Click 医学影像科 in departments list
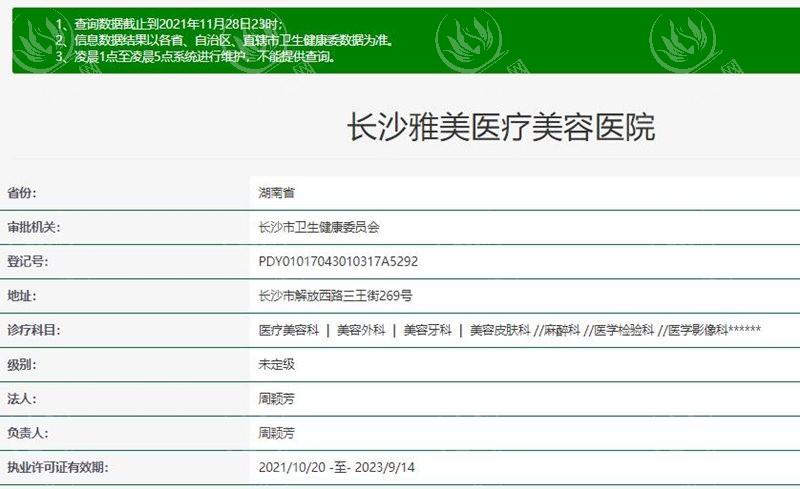The width and height of the screenshot is (800, 489). pos(697,330)
